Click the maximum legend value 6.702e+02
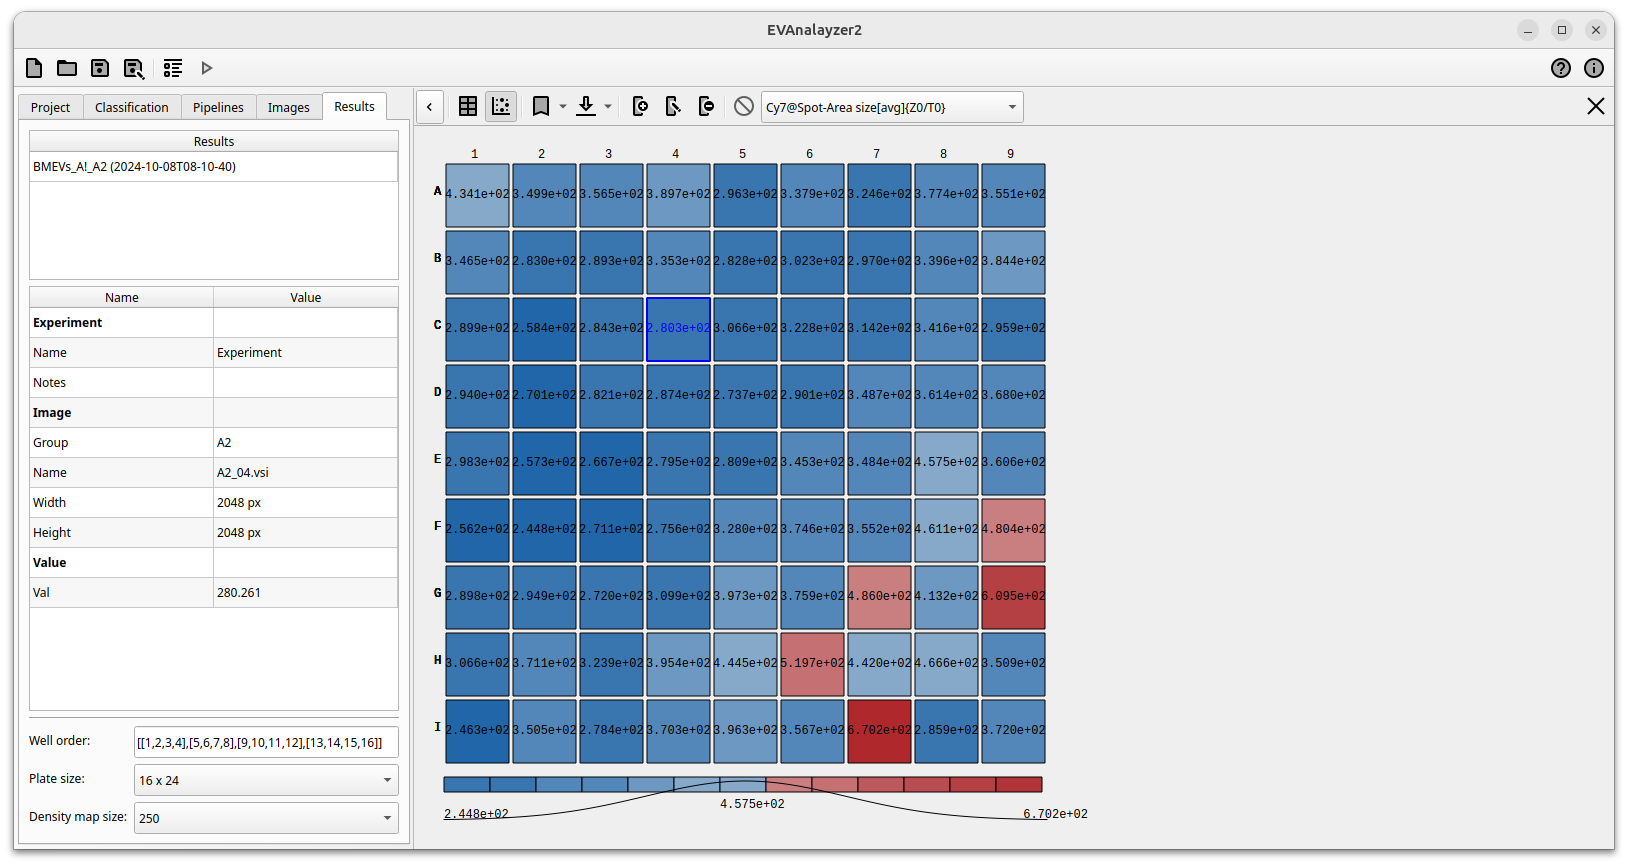The width and height of the screenshot is (1628, 866). [1055, 814]
